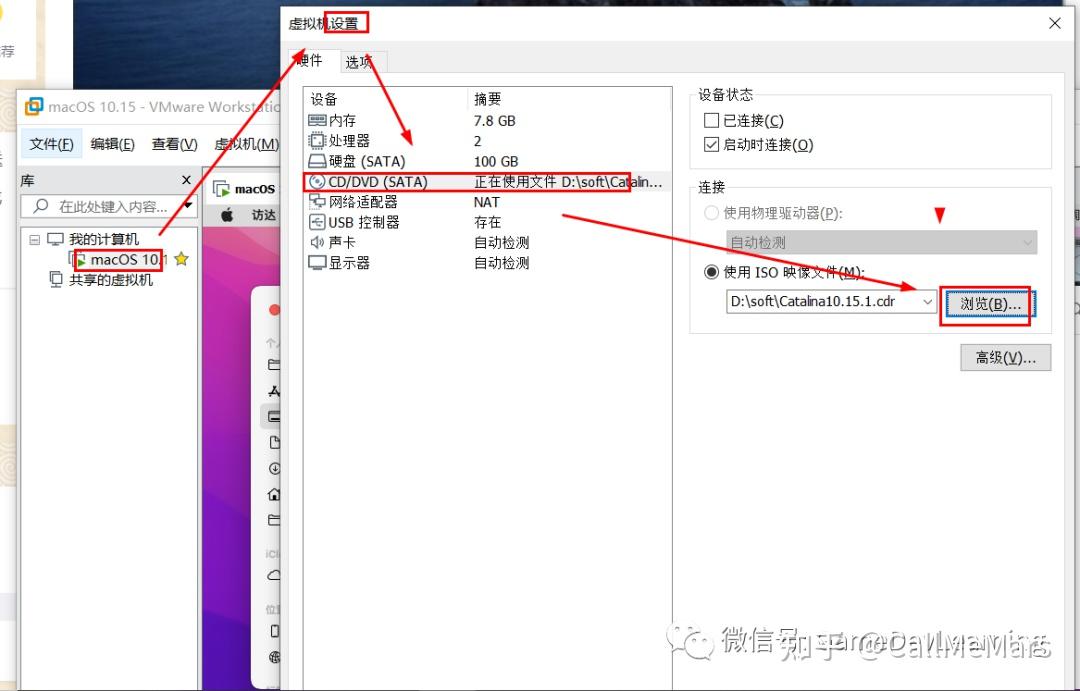Screen dimensions: 1080x691
Task: Click the Apple logo in macOS guest
Action: pos(227,215)
